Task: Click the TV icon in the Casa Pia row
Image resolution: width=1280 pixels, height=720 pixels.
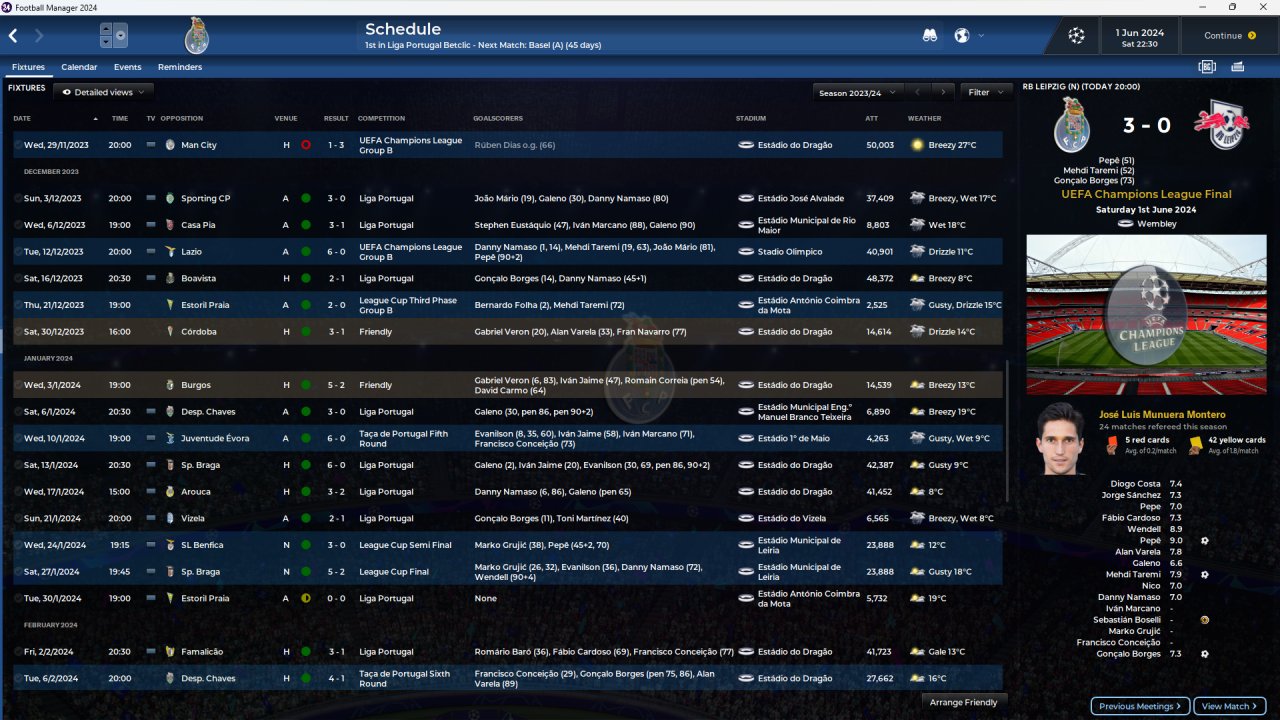Action: point(151,225)
